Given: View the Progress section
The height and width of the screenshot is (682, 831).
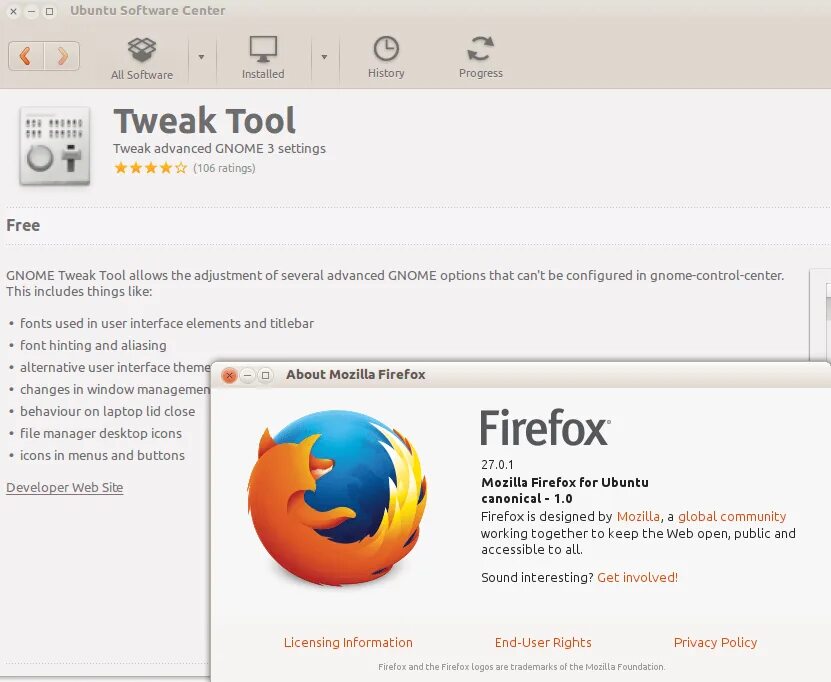Looking at the screenshot, I should point(481,58).
